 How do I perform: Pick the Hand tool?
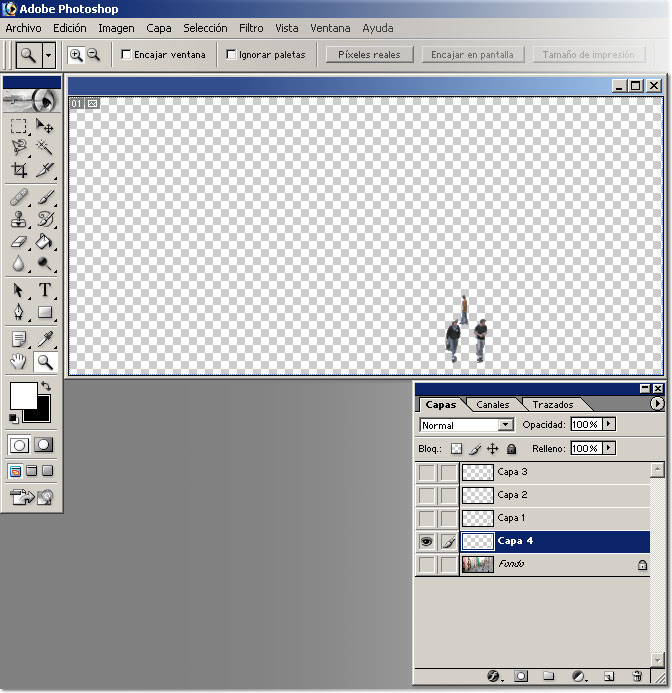19,362
